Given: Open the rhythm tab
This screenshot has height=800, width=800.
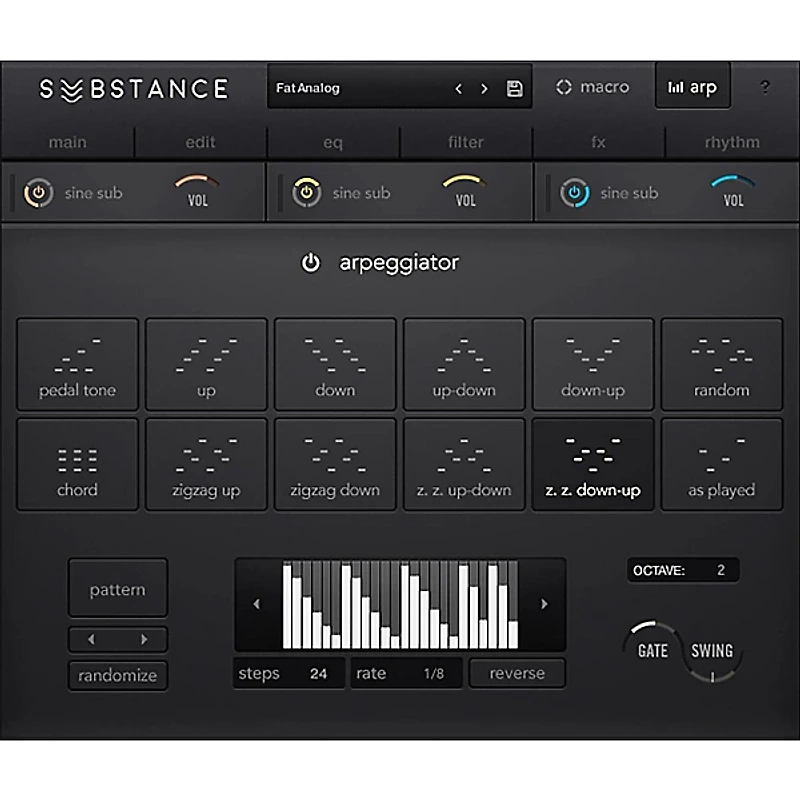Looking at the screenshot, I should pos(731,142).
